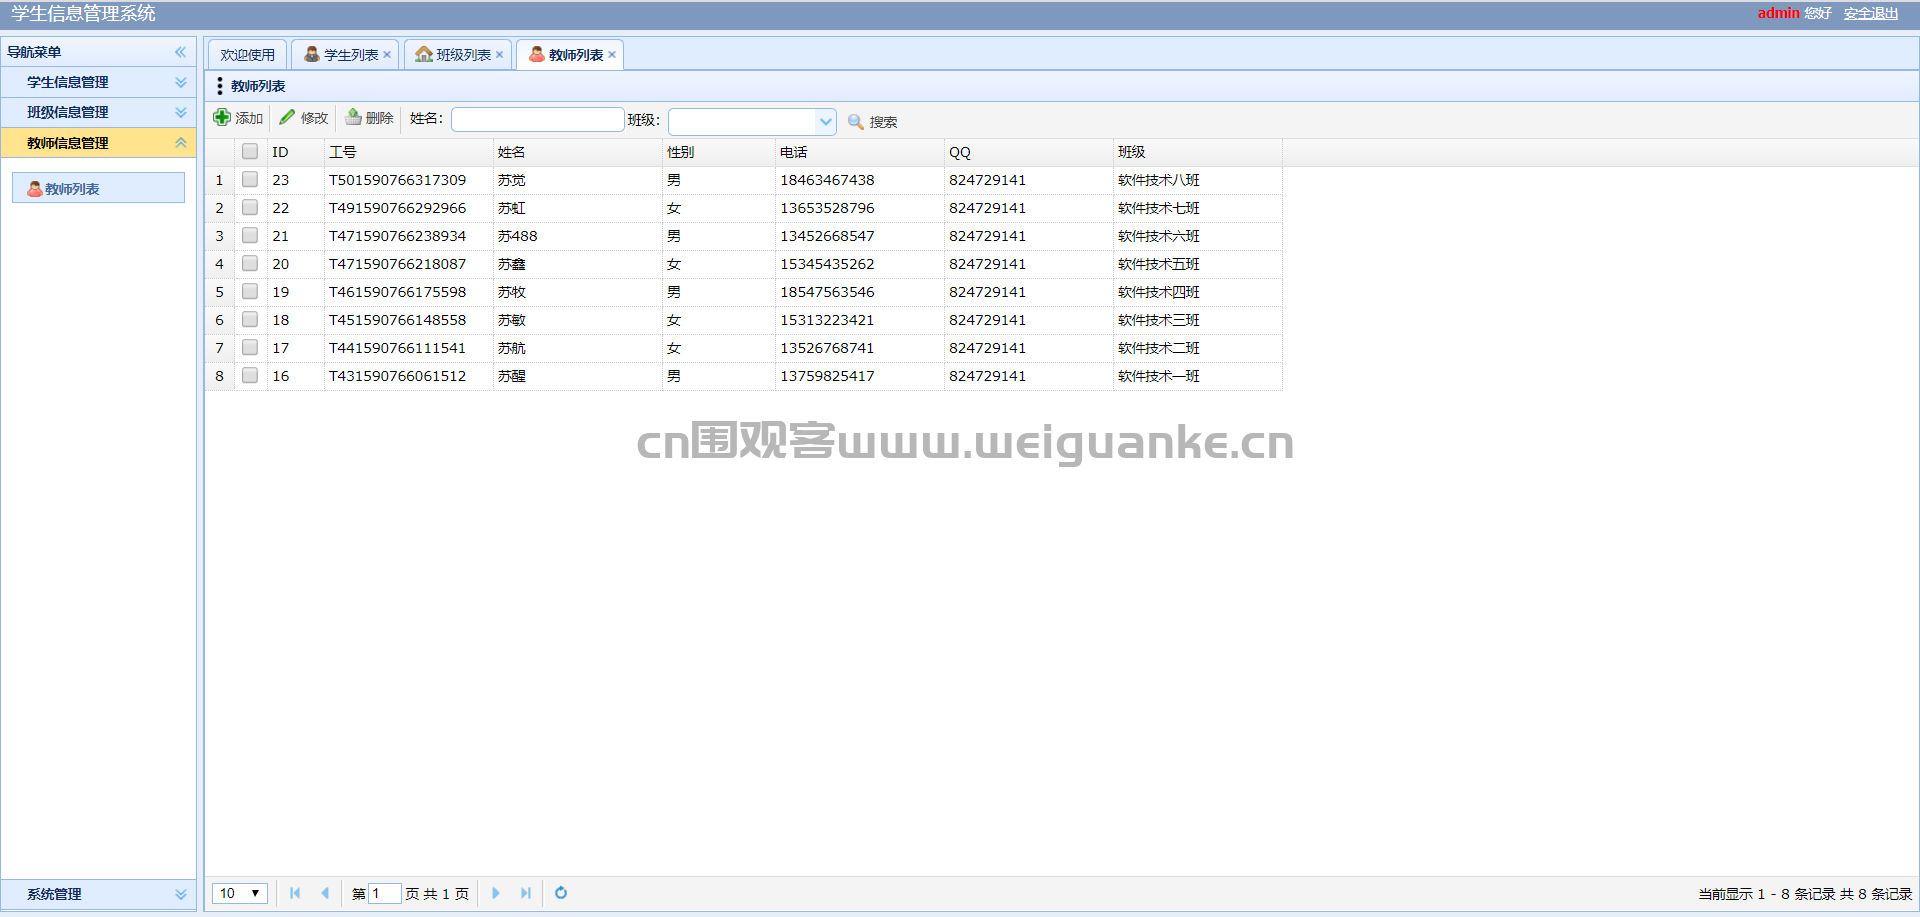Click class cell 软件技术三班
Screen dimensions: 1920x917
1159,320
